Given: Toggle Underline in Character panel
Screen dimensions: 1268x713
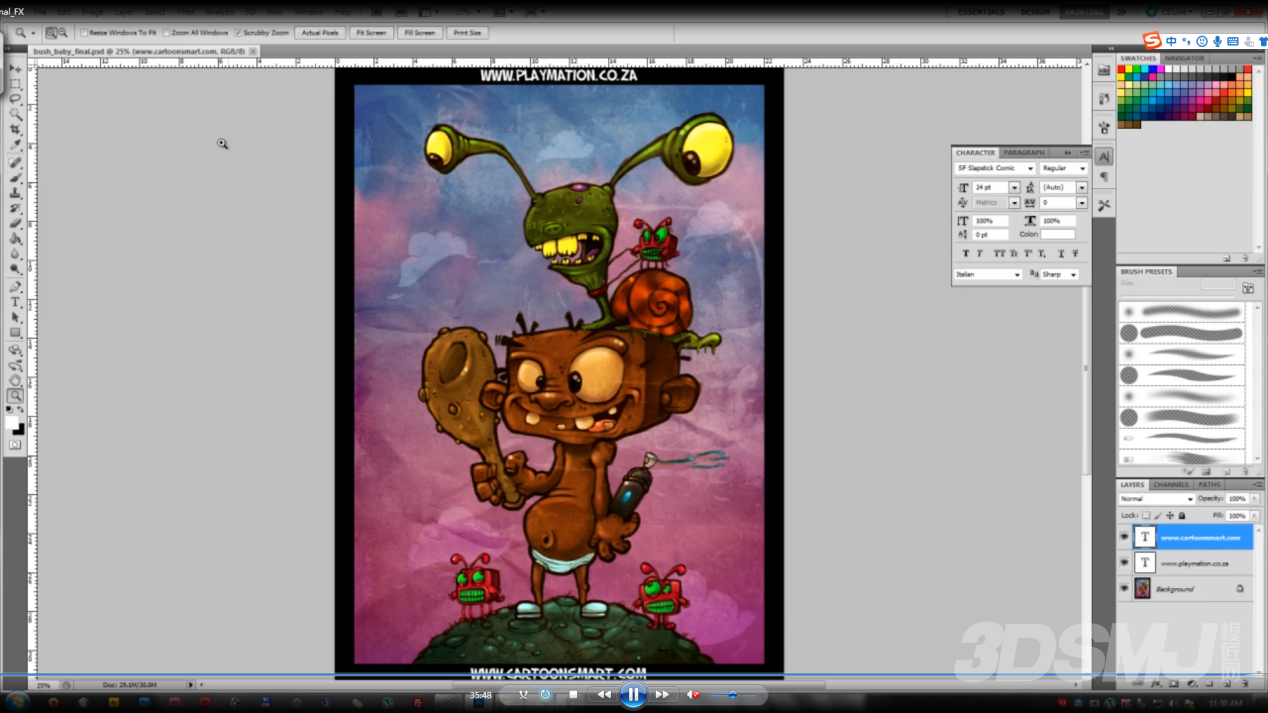Looking at the screenshot, I should tap(1061, 254).
